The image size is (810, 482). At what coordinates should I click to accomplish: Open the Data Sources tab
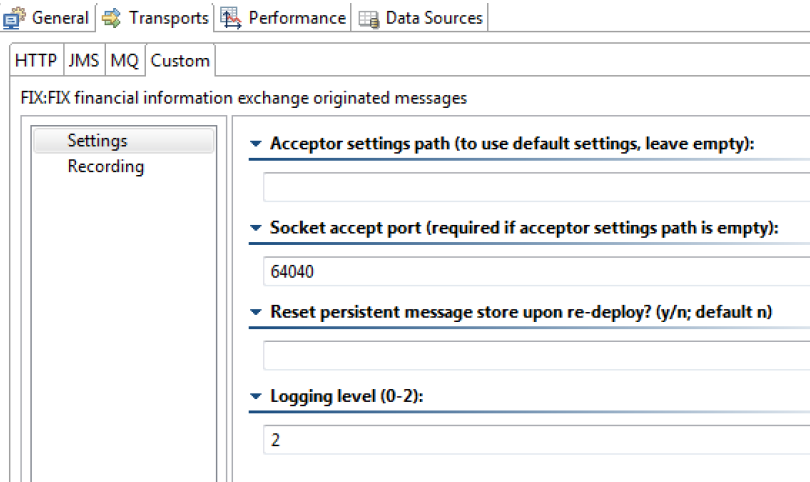pos(419,18)
